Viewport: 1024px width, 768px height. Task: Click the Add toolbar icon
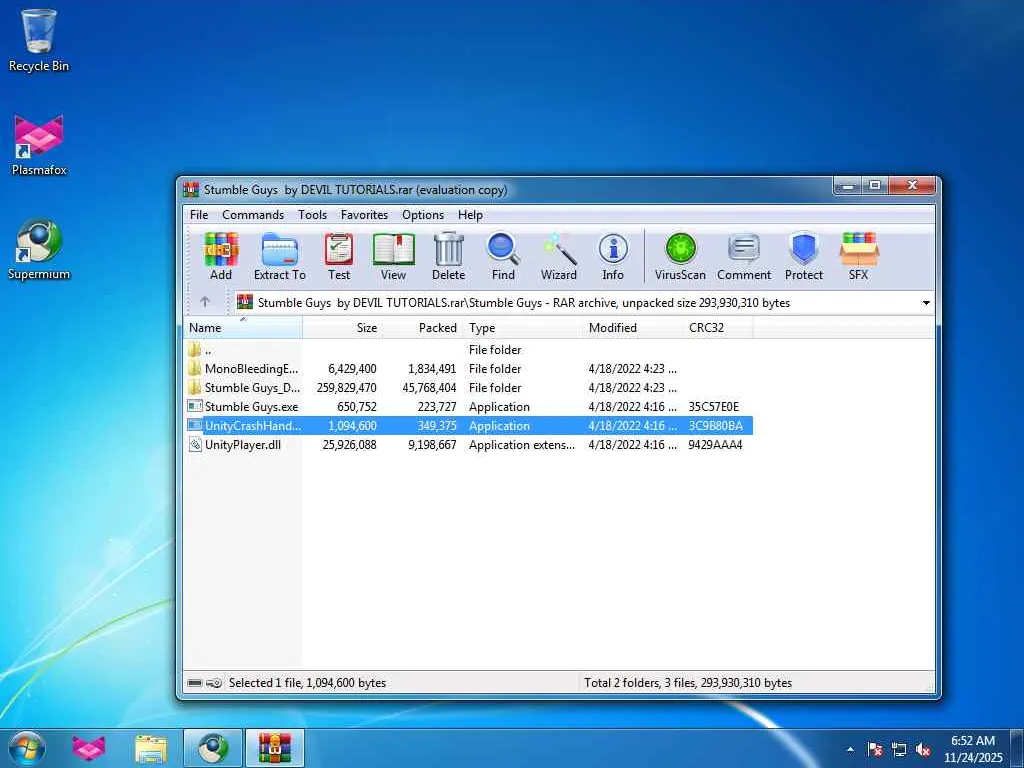click(x=221, y=256)
